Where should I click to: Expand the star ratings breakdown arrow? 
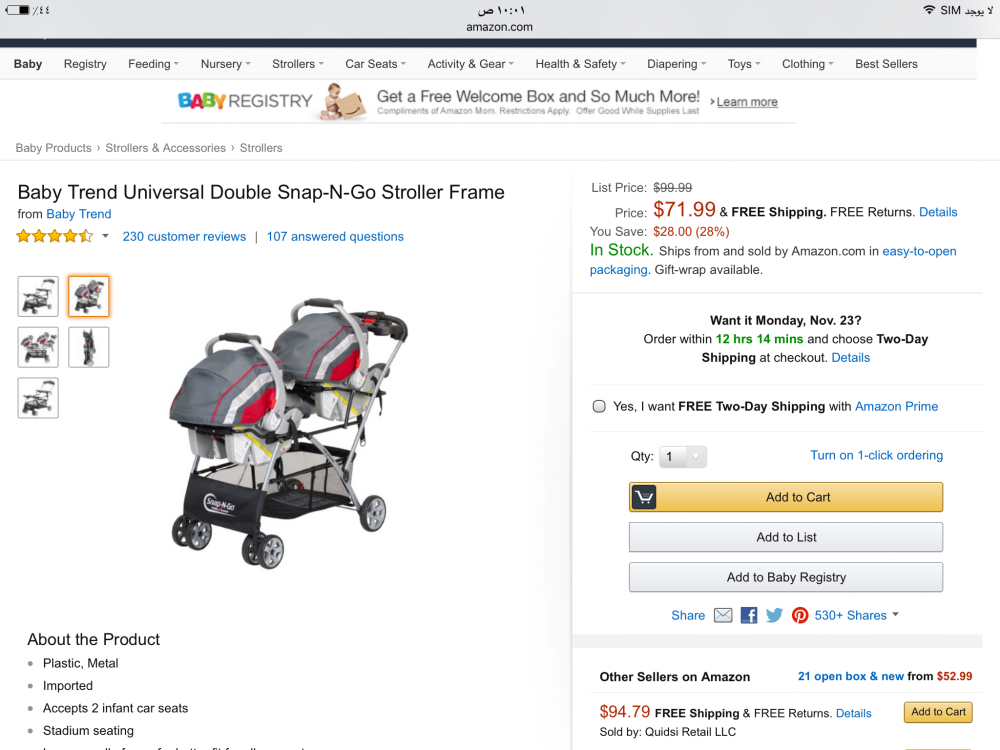pyautogui.click(x=106, y=237)
